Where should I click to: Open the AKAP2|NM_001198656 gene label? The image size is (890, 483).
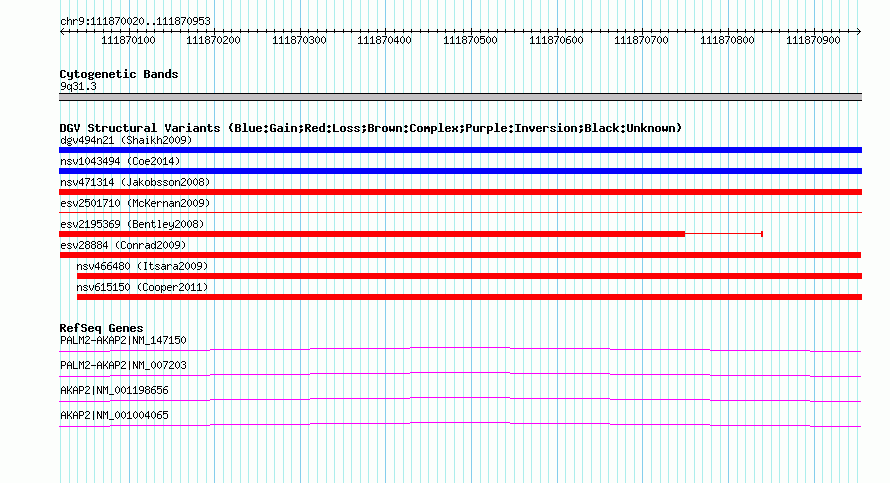(x=114, y=390)
